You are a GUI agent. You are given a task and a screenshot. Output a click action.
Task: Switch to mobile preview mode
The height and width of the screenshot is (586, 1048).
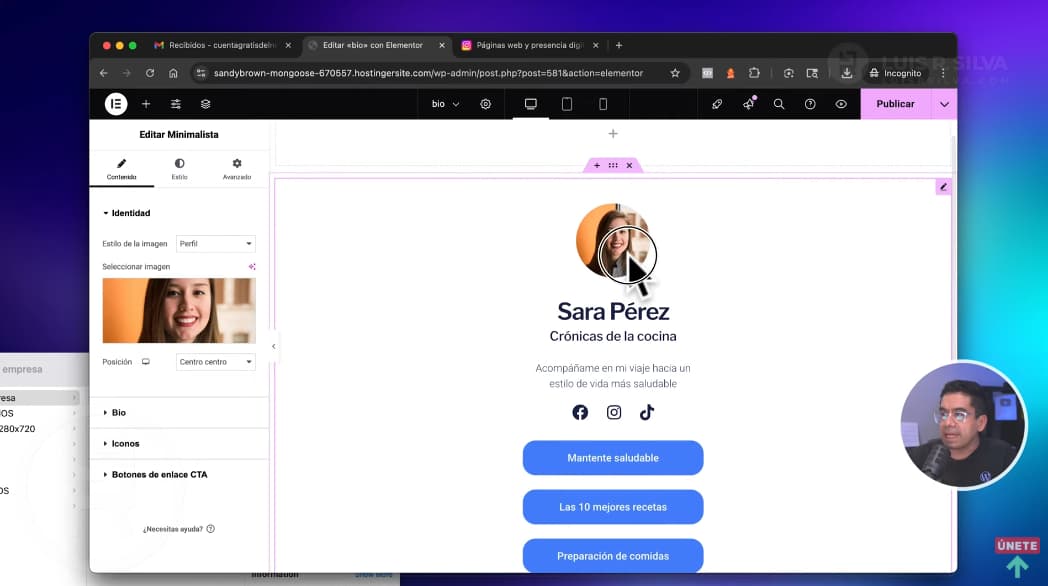[x=603, y=104]
